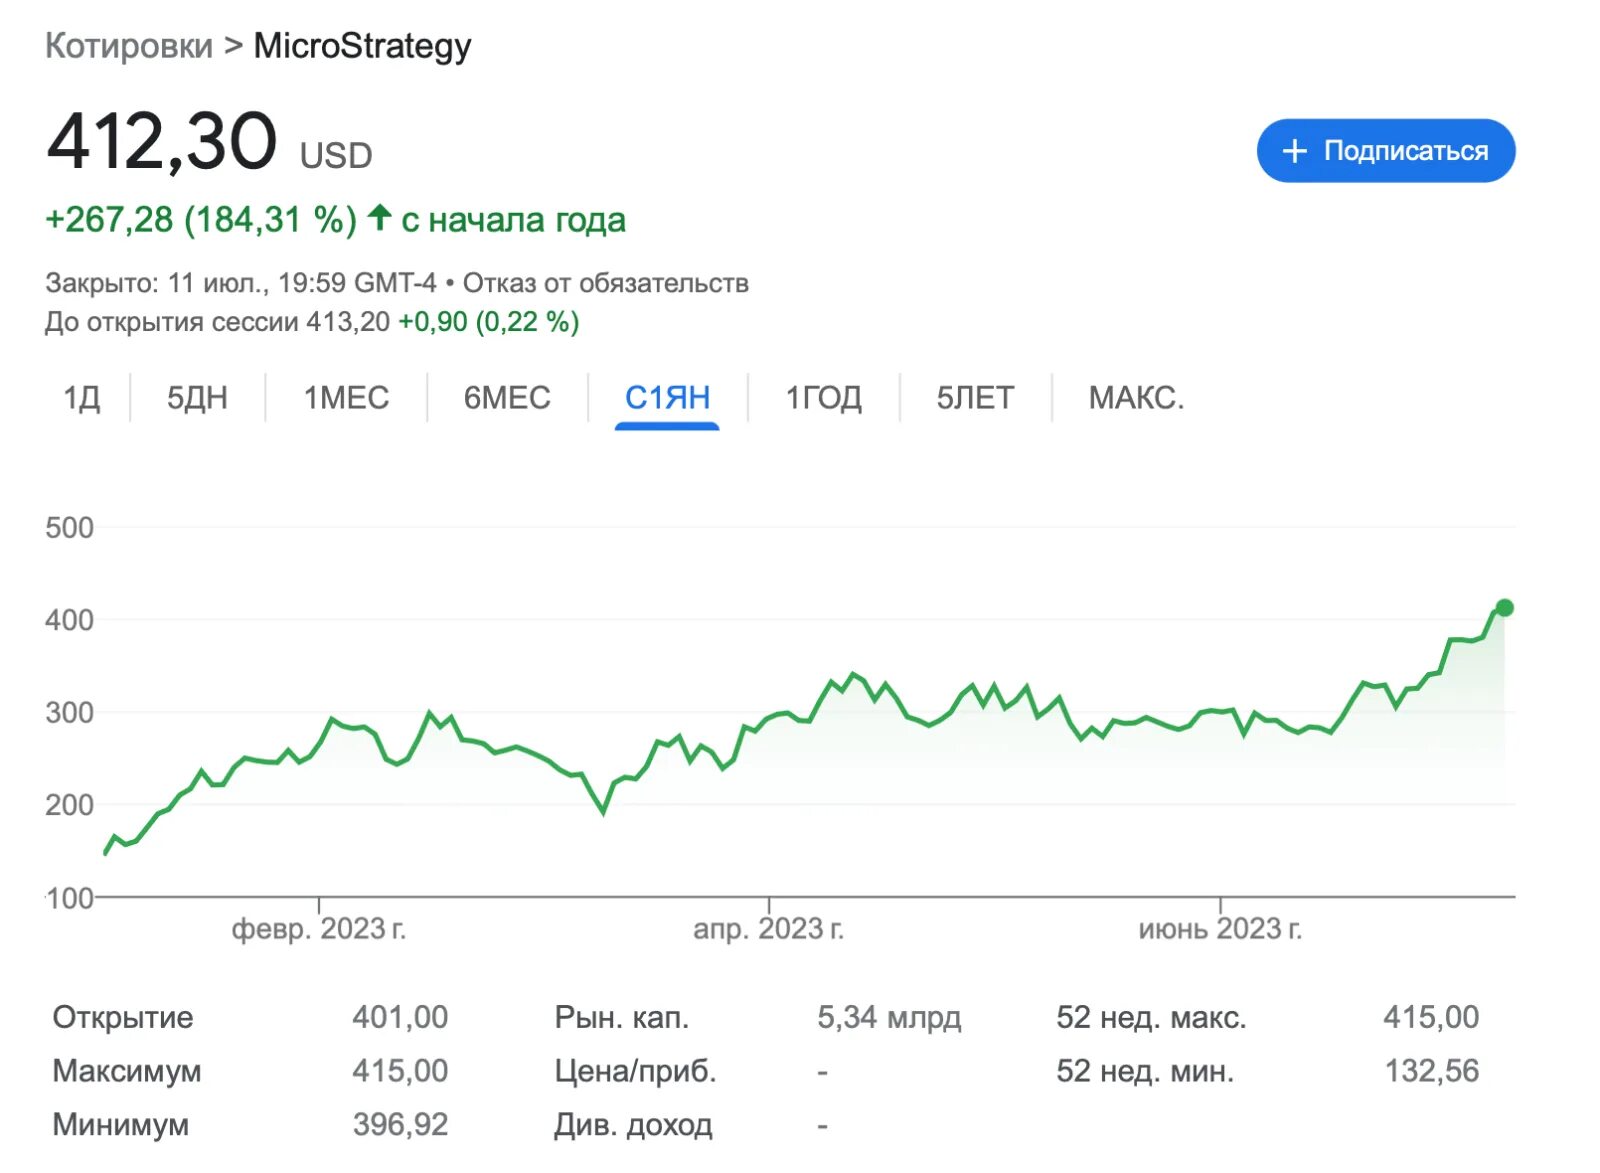The height and width of the screenshot is (1173, 1600).
Task: Click the февр. 2023 г. axis marker
Action: (319, 929)
